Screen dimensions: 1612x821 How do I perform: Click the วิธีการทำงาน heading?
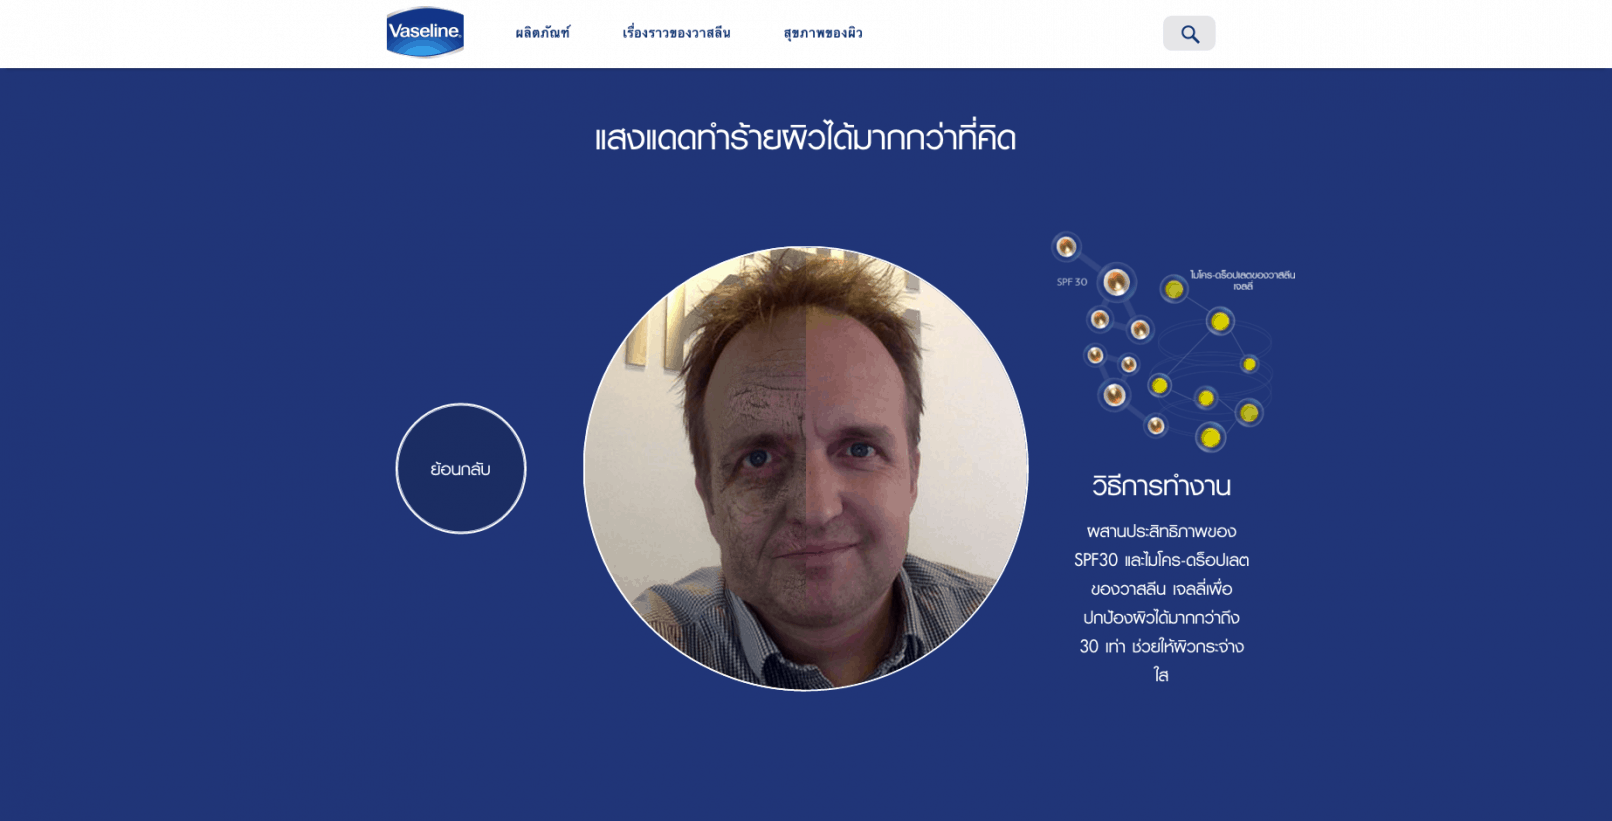pos(1161,486)
